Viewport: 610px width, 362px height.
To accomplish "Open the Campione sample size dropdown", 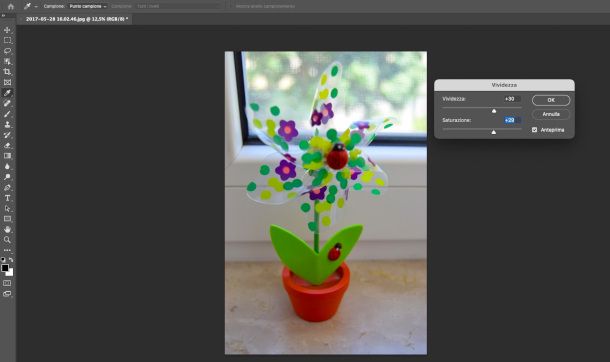I will [88, 6].
